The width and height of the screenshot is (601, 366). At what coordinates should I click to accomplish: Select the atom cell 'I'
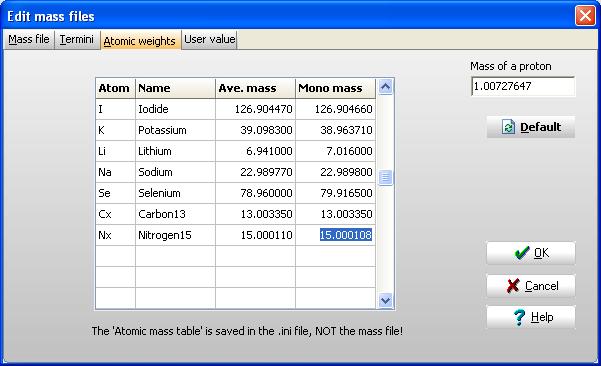click(115, 109)
